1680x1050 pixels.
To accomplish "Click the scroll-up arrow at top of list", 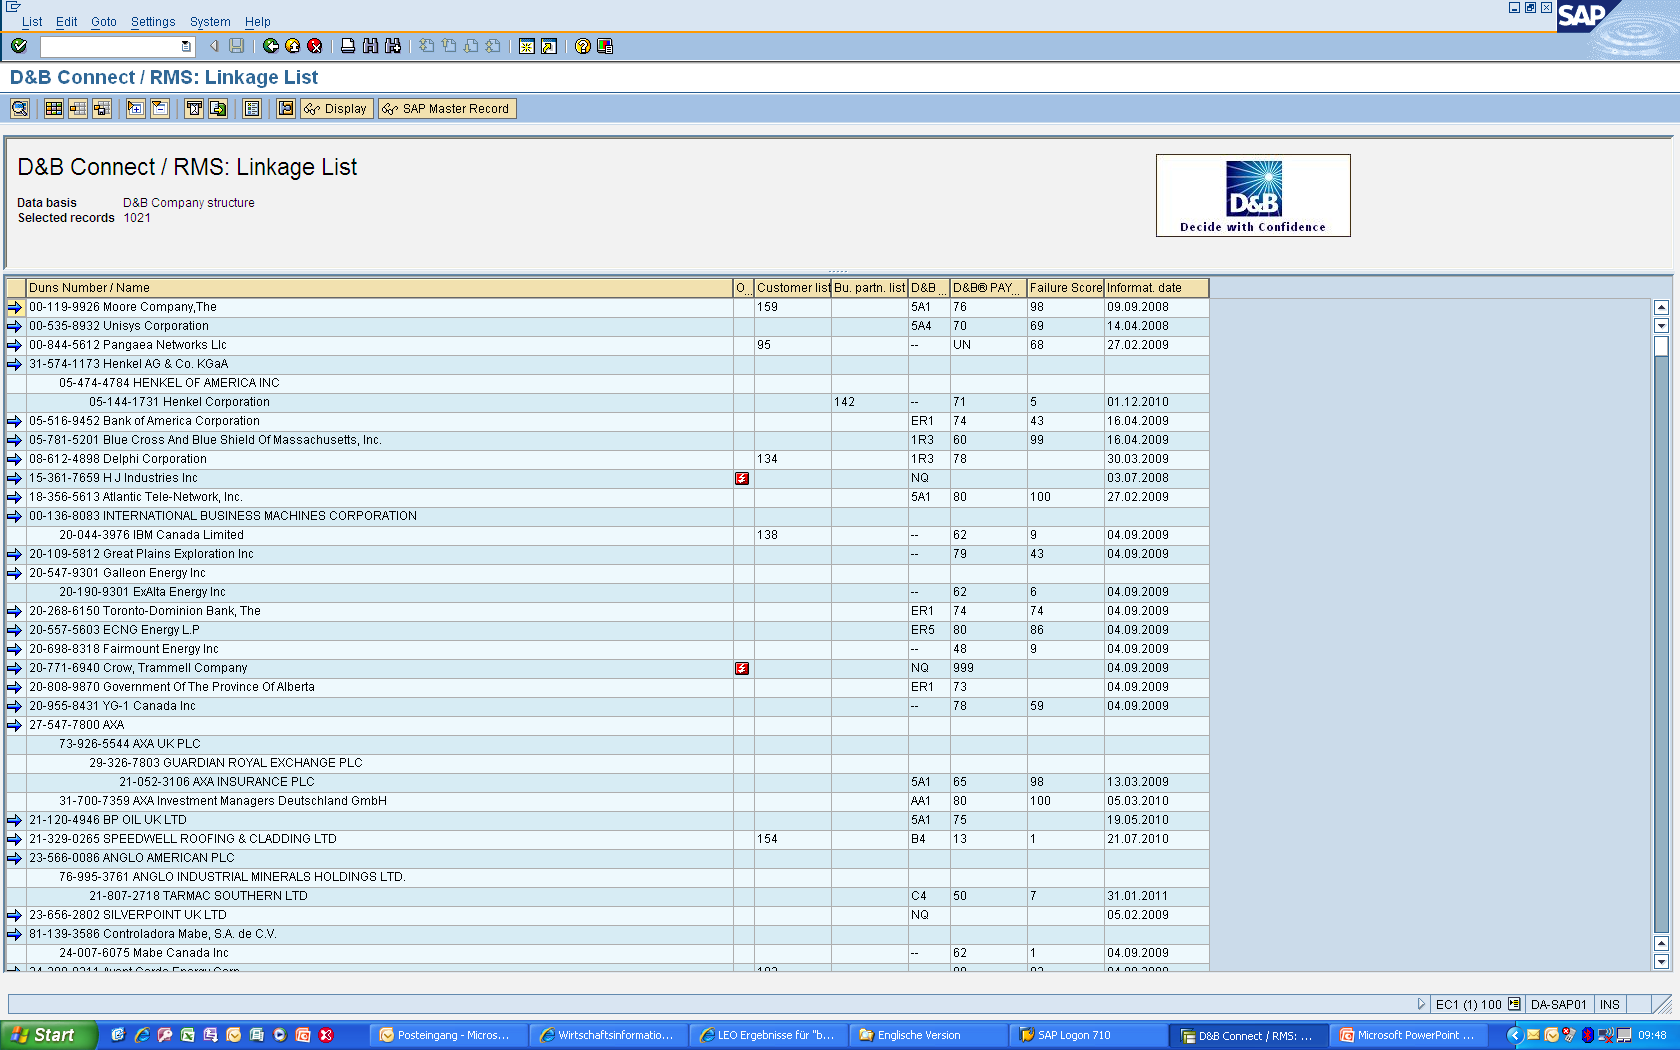I will coord(1661,308).
